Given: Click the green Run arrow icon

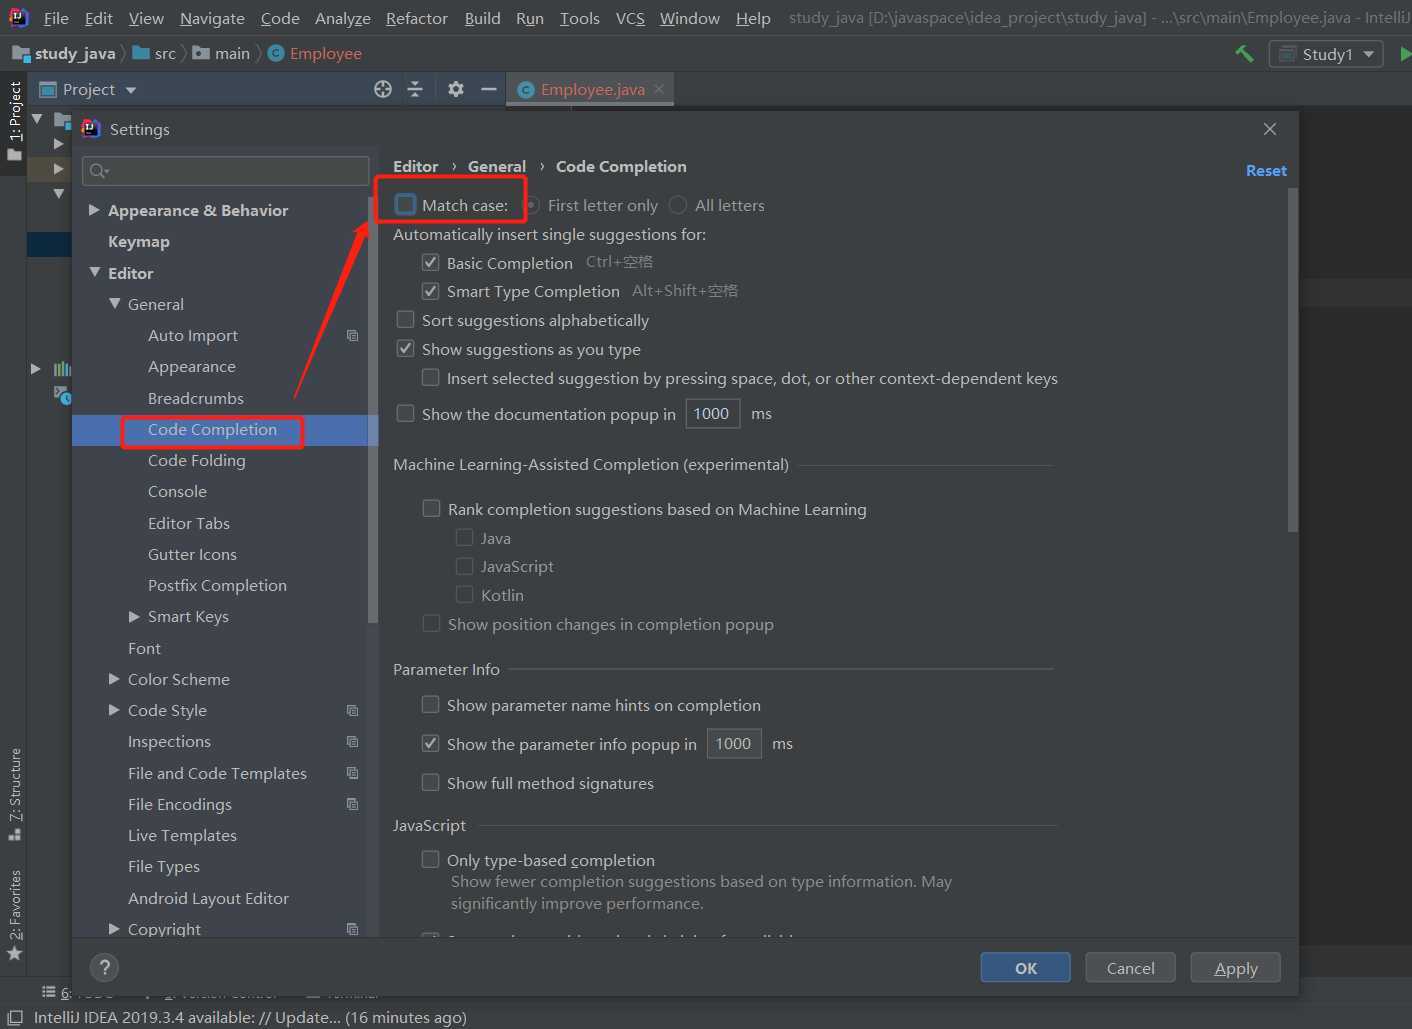Looking at the screenshot, I should pyautogui.click(x=1405, y=54).
